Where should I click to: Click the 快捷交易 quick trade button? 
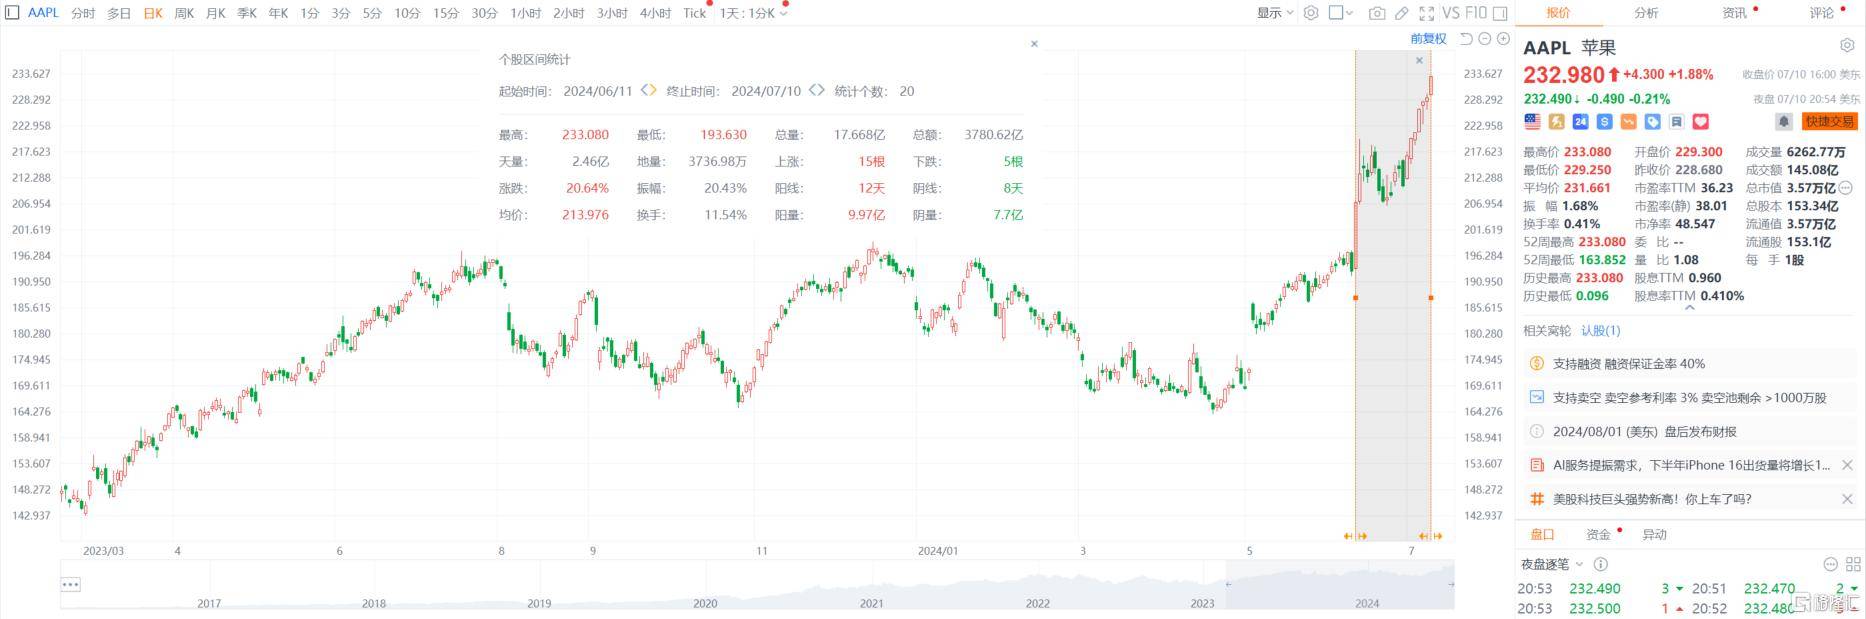[1829, 121]
